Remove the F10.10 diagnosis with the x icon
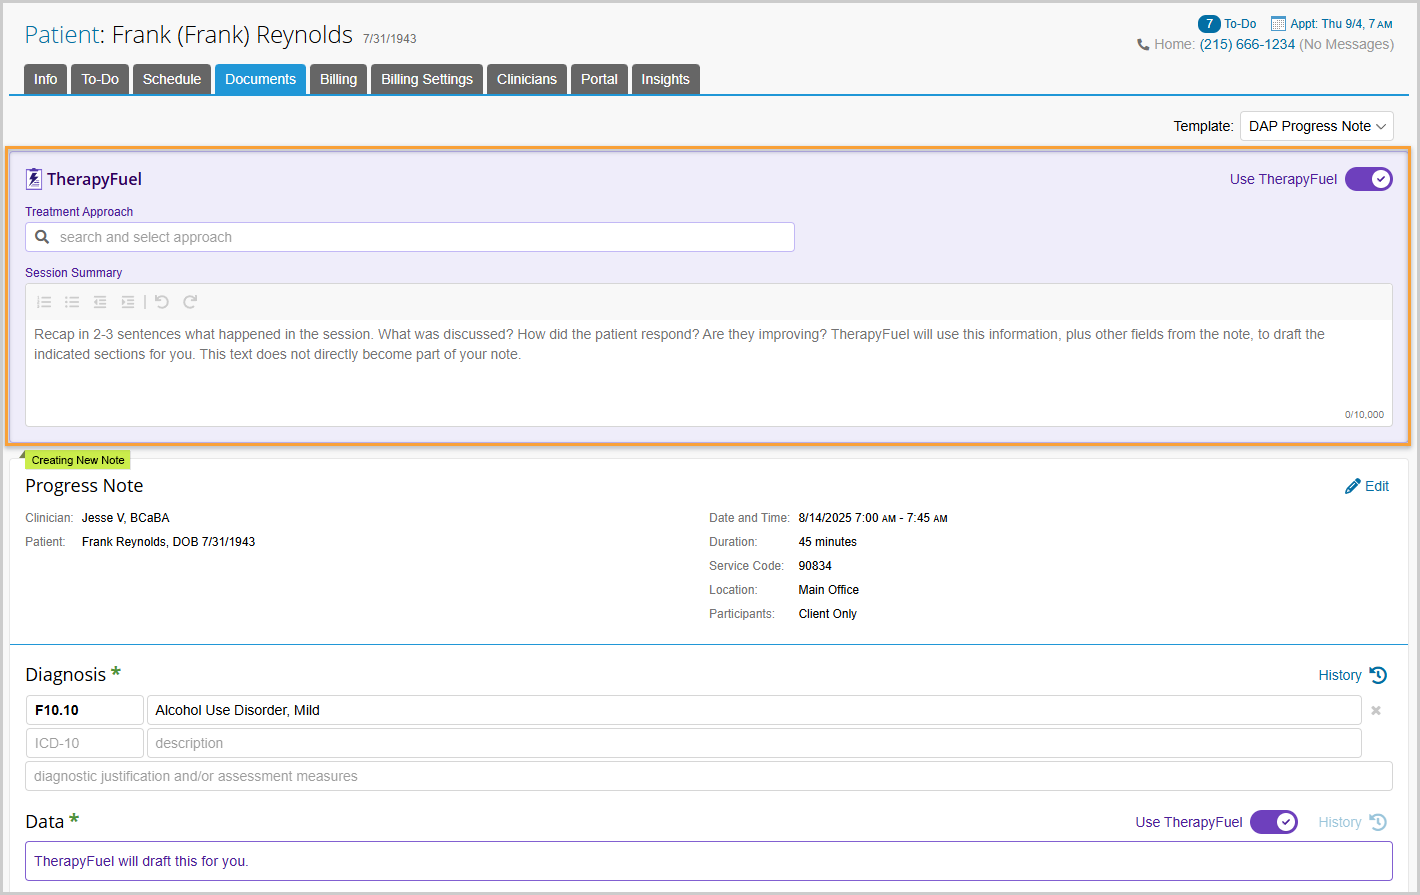1420x895 pixels. coord(1376,710)
